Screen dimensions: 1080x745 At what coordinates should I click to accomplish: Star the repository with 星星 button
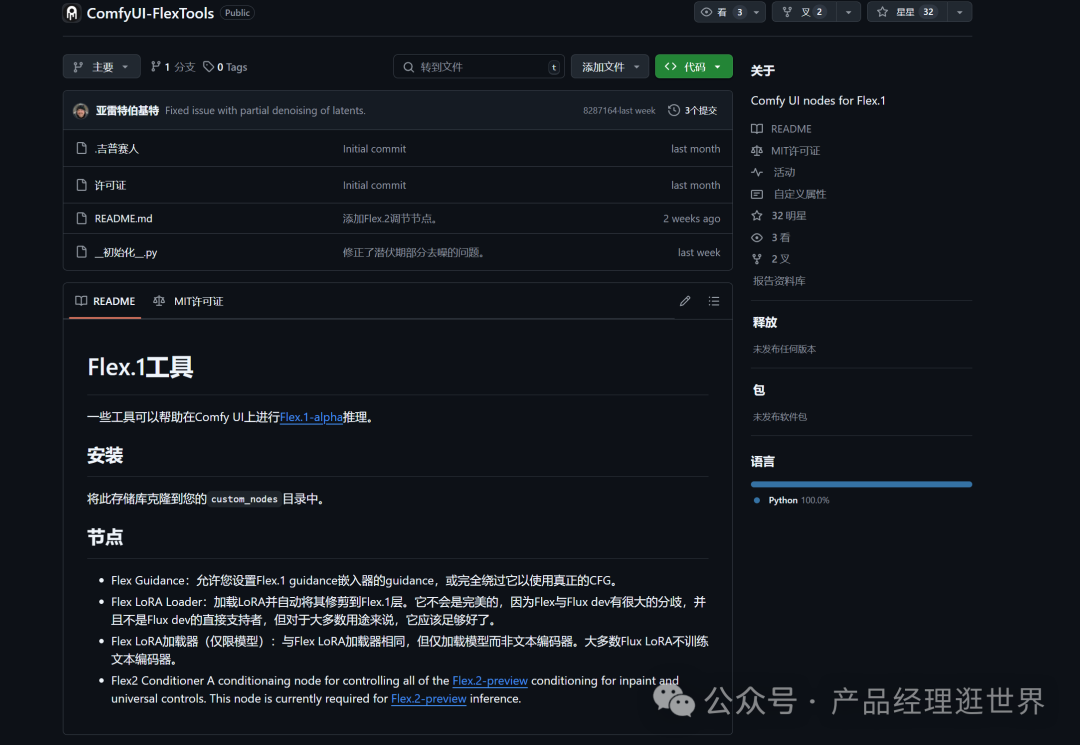pos(907,12)
